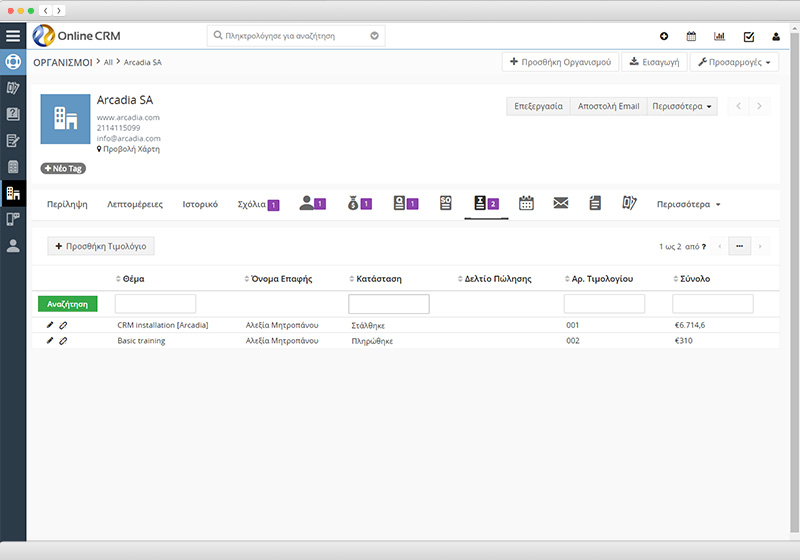Open the contacts person sidebar icon
800x560 pixels.
13,246
